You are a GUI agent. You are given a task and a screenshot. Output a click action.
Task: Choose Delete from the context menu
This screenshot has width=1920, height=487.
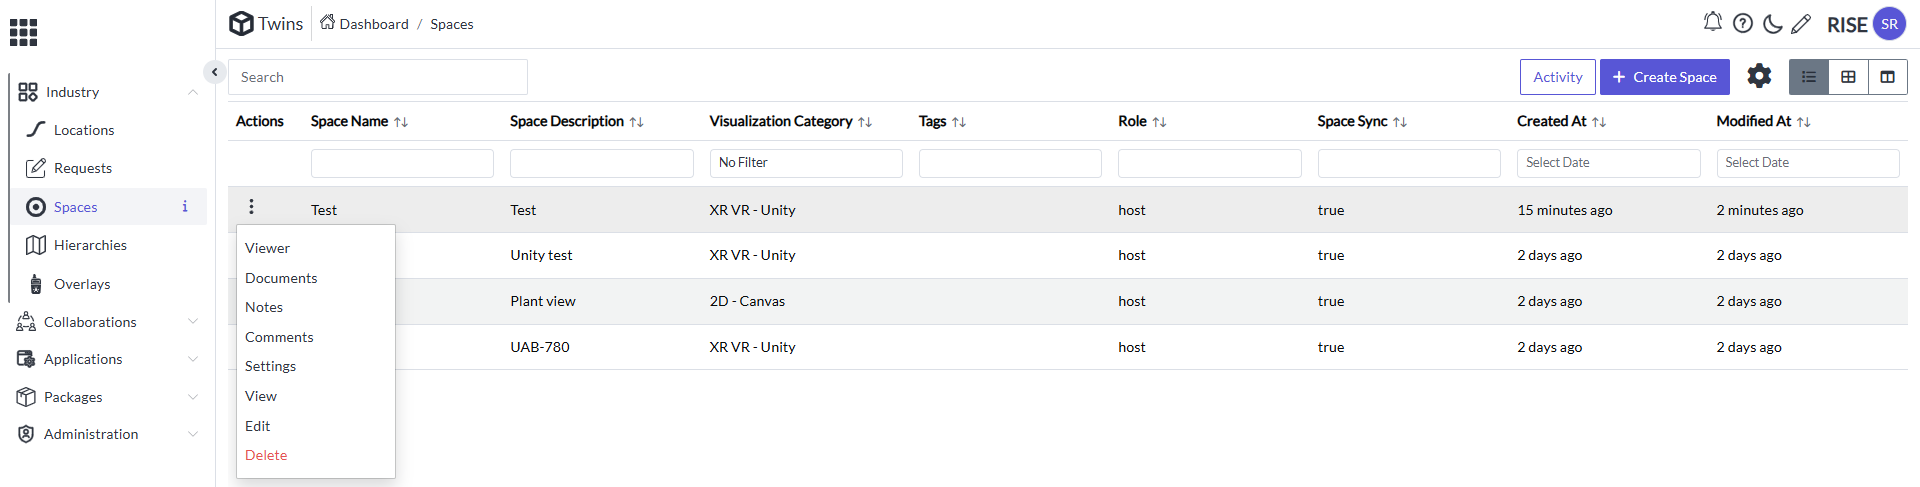(x=316, y=455)
